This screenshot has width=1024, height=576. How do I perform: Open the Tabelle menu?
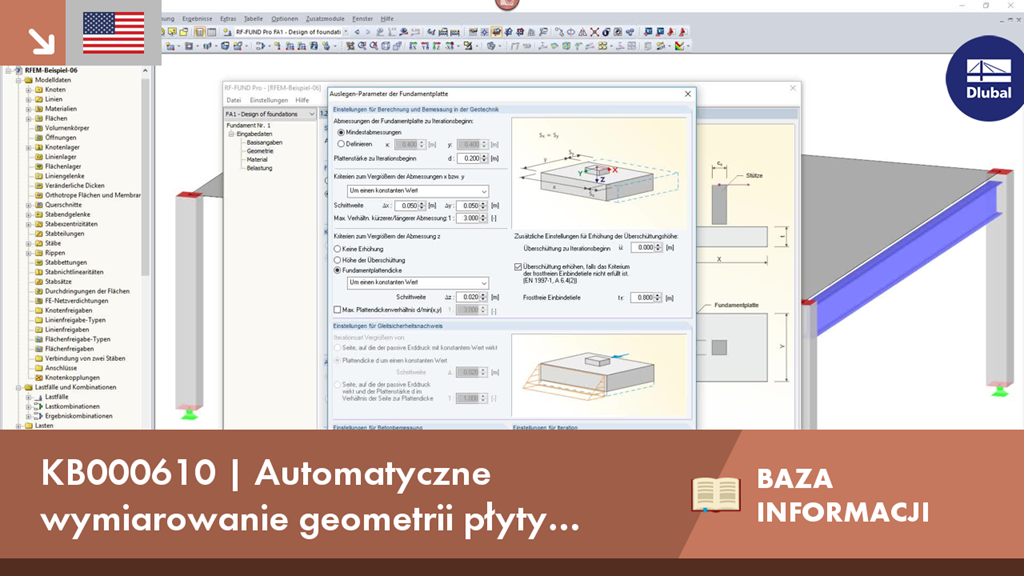(x=253, y=19)
